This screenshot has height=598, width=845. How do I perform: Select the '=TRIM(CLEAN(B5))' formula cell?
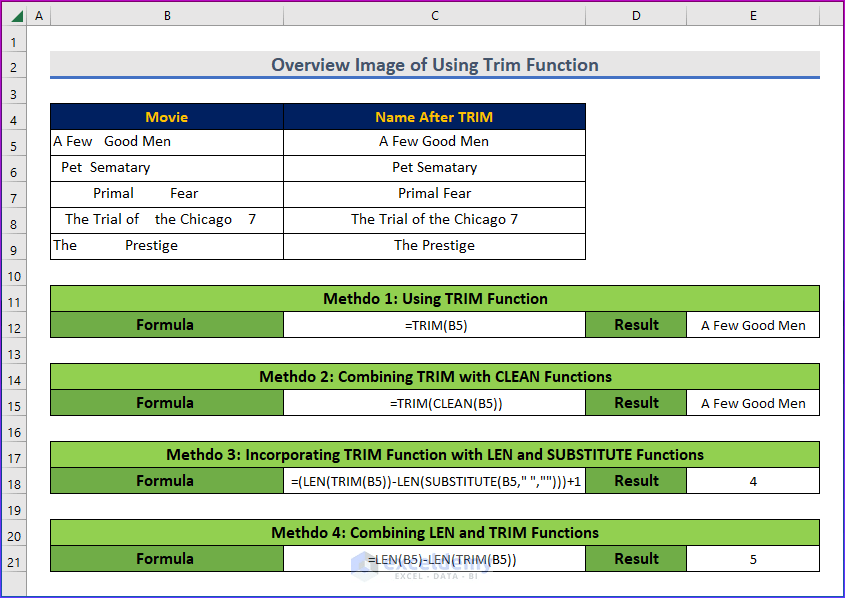434,402
